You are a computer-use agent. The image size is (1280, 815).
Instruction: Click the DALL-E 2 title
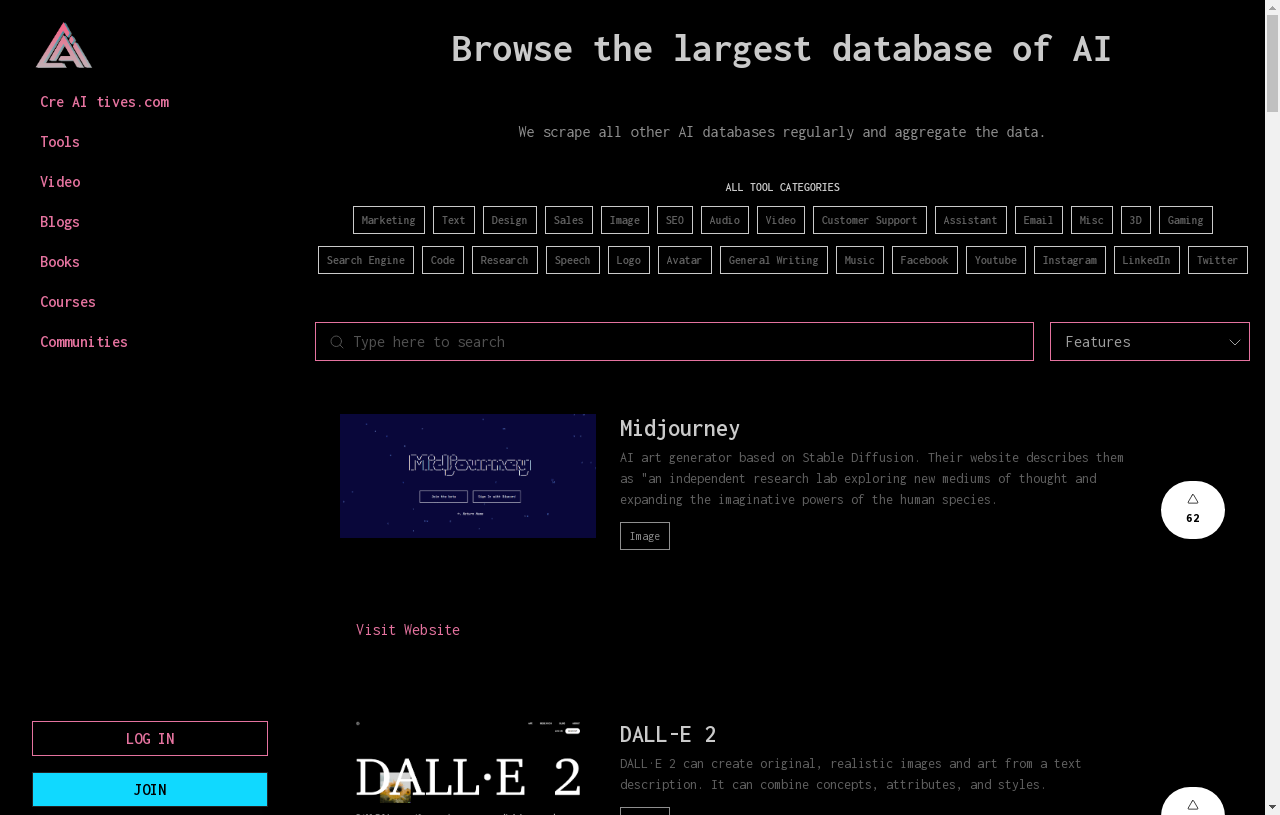tap(668, 734)
